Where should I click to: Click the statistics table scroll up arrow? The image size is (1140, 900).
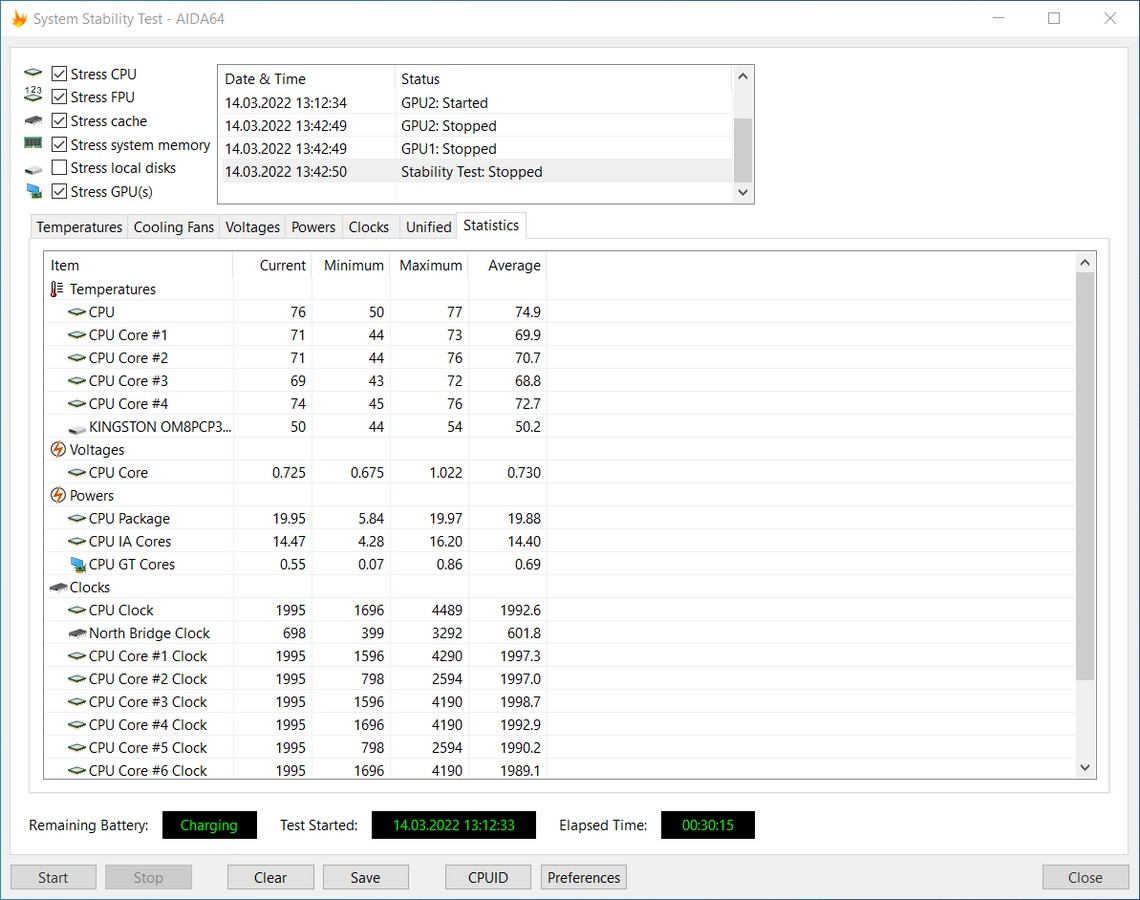tap(1085, 262)
